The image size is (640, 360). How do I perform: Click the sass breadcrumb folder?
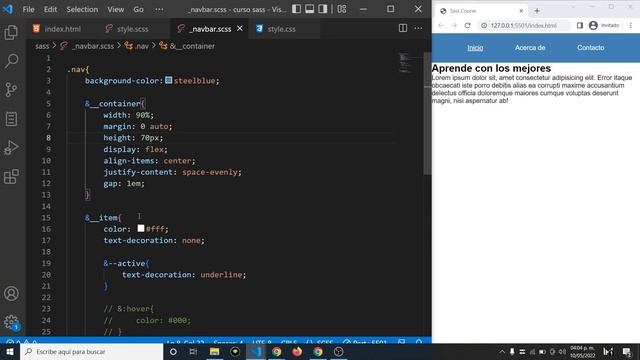42,46
